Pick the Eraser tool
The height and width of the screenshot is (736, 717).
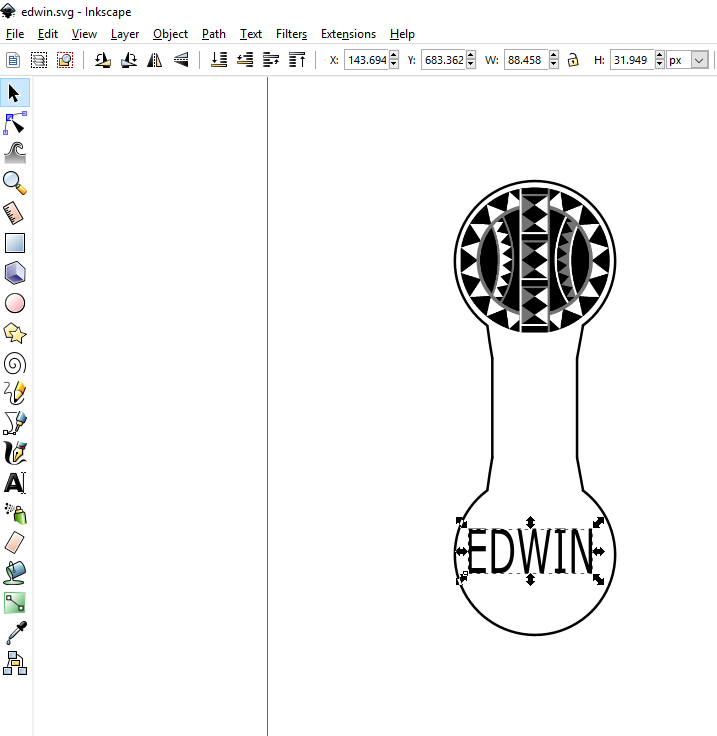pos(15,543)
